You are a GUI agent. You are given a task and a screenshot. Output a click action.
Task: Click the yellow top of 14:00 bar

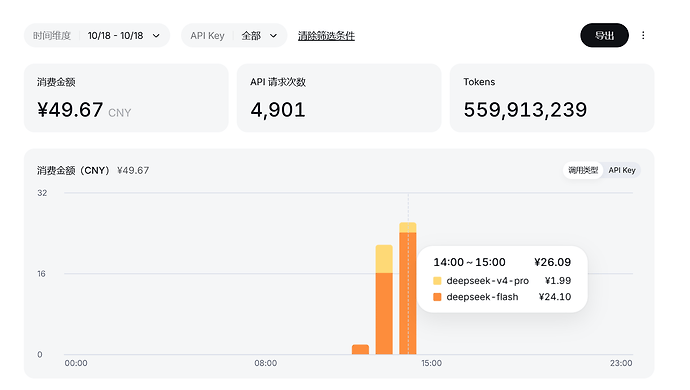[x=407, y=228]
